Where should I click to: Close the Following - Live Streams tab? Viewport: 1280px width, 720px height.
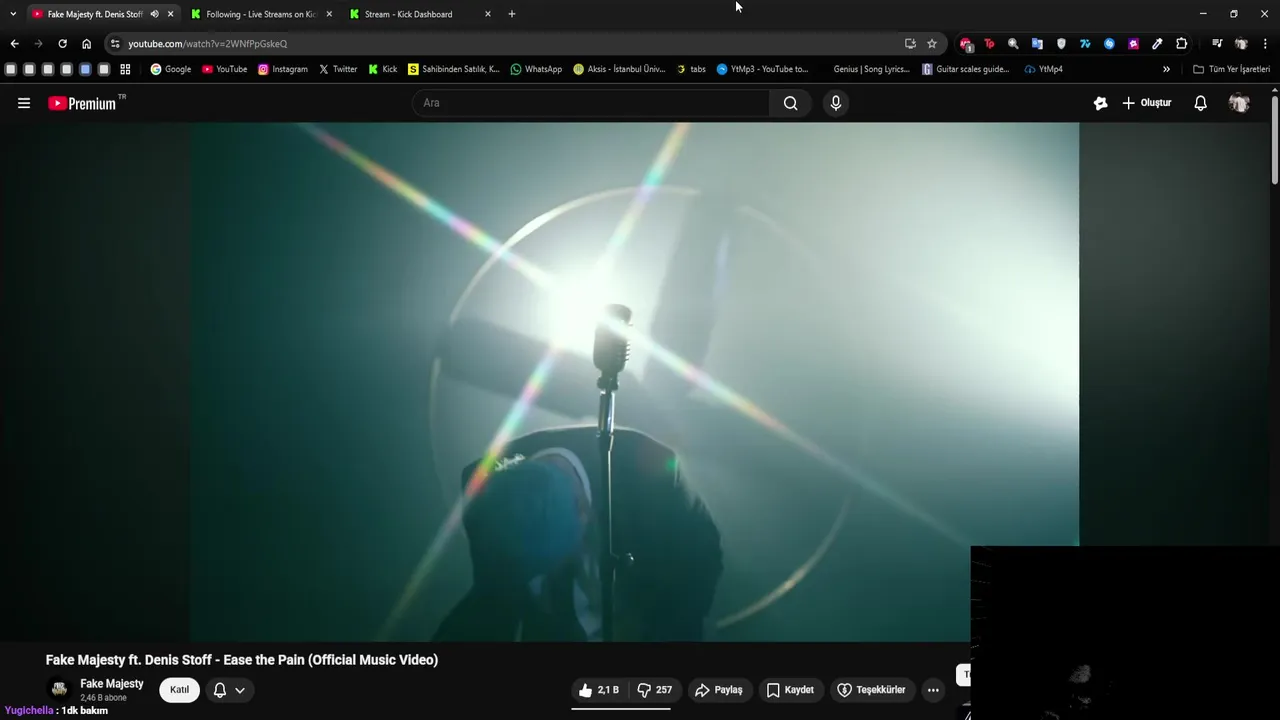pos(329,14)
